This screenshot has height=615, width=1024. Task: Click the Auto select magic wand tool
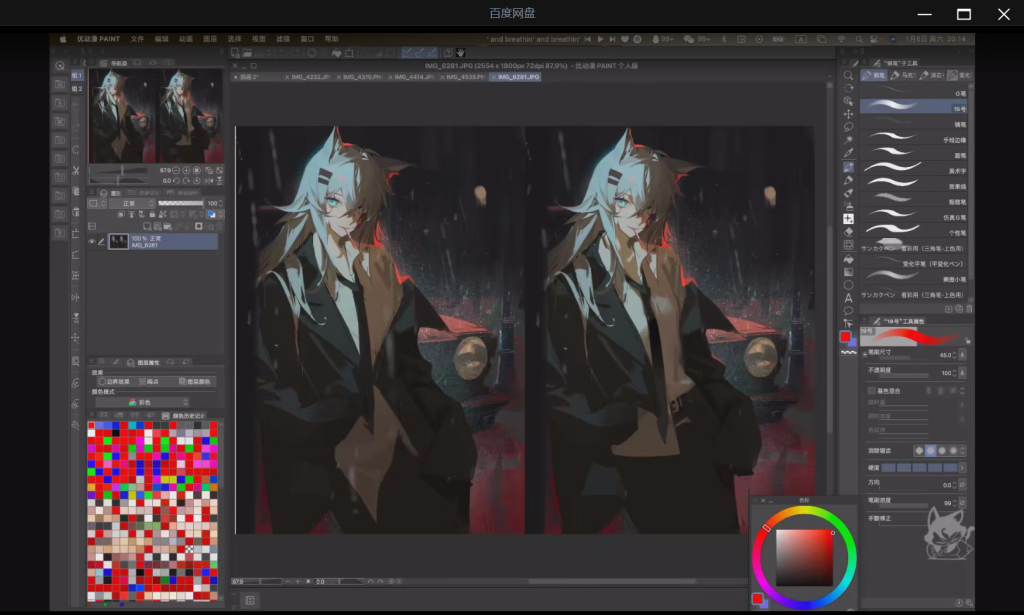848,140
